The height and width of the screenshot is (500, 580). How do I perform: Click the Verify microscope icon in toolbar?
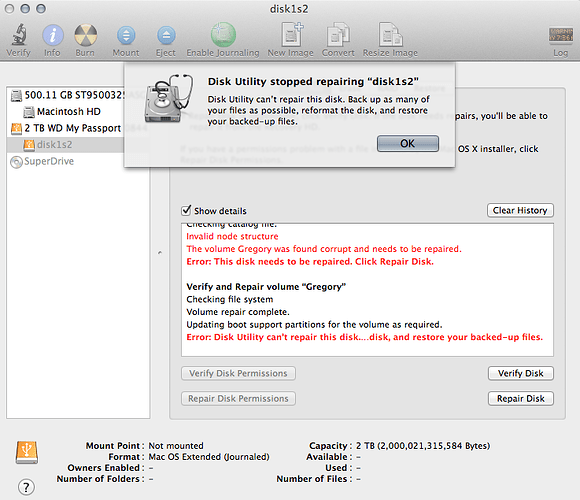click(x=18, y=35)
